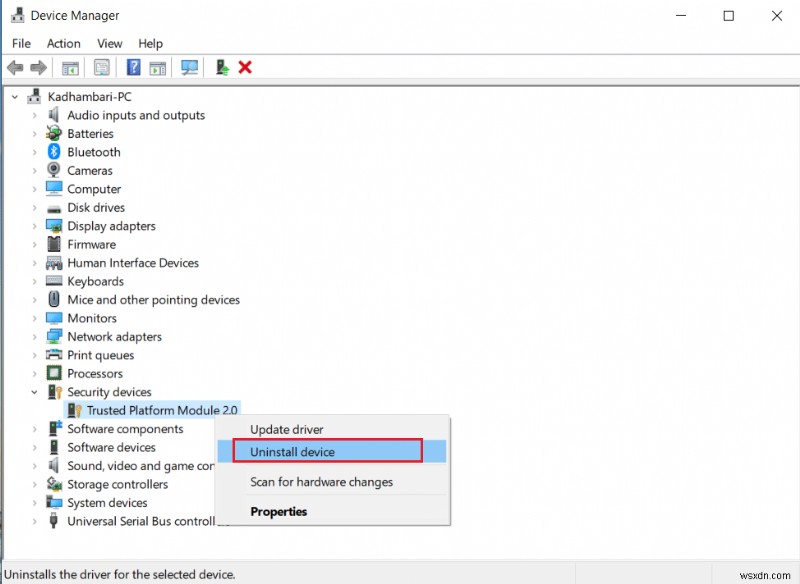This screenshot has width=800, height=584.
Task: Click the Firmware chip icon
Action: point(54,244)
